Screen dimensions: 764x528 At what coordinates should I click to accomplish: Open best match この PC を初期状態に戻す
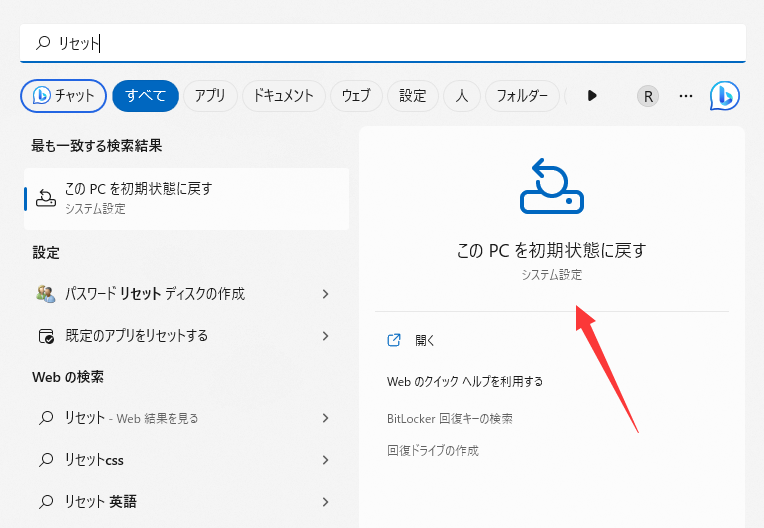tap(187, 199)
